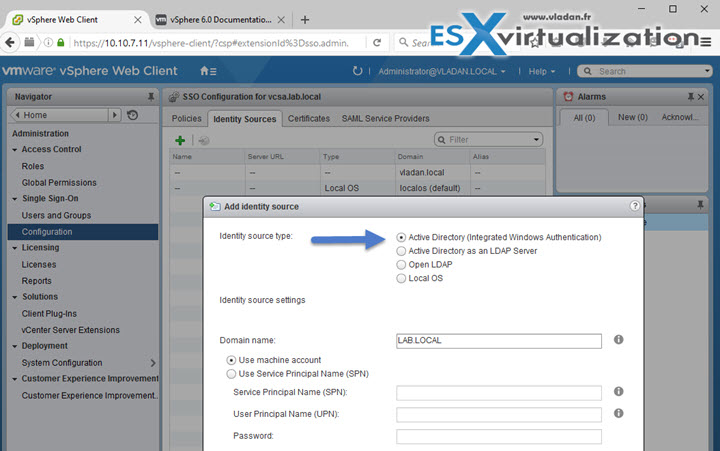Pin the panel below Alarms
This screenshot has width=720, height=451.
click(700, 205)
